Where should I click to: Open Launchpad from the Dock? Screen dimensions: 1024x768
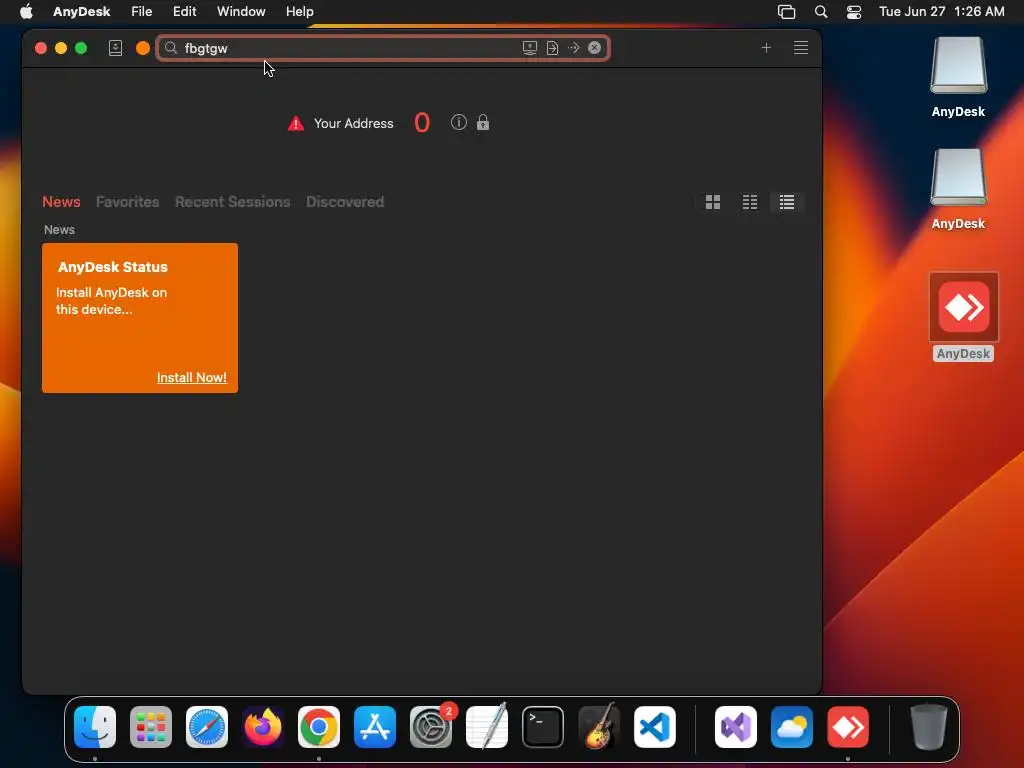151,727
